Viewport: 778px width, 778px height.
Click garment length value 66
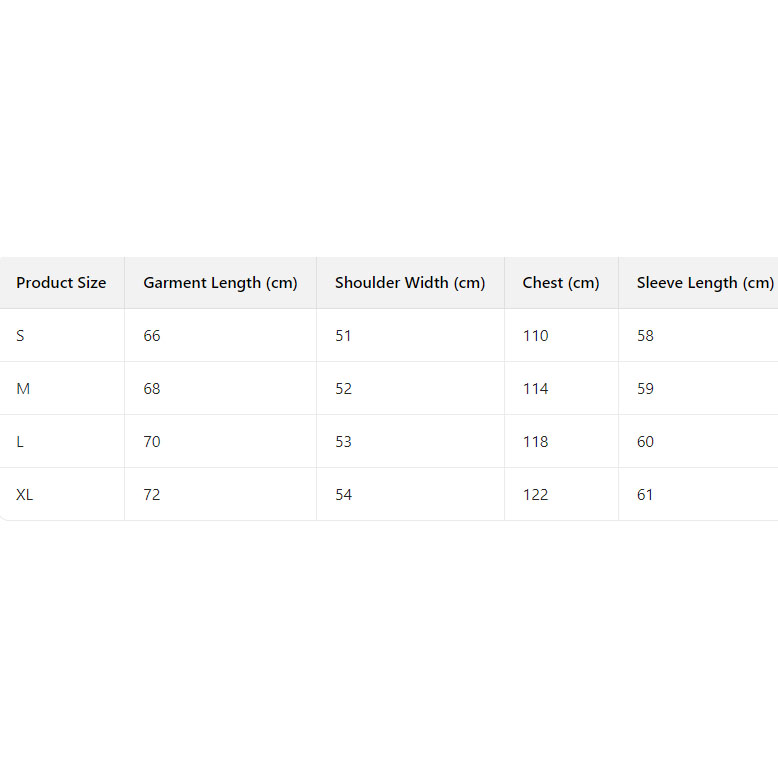tap(152, 336)
